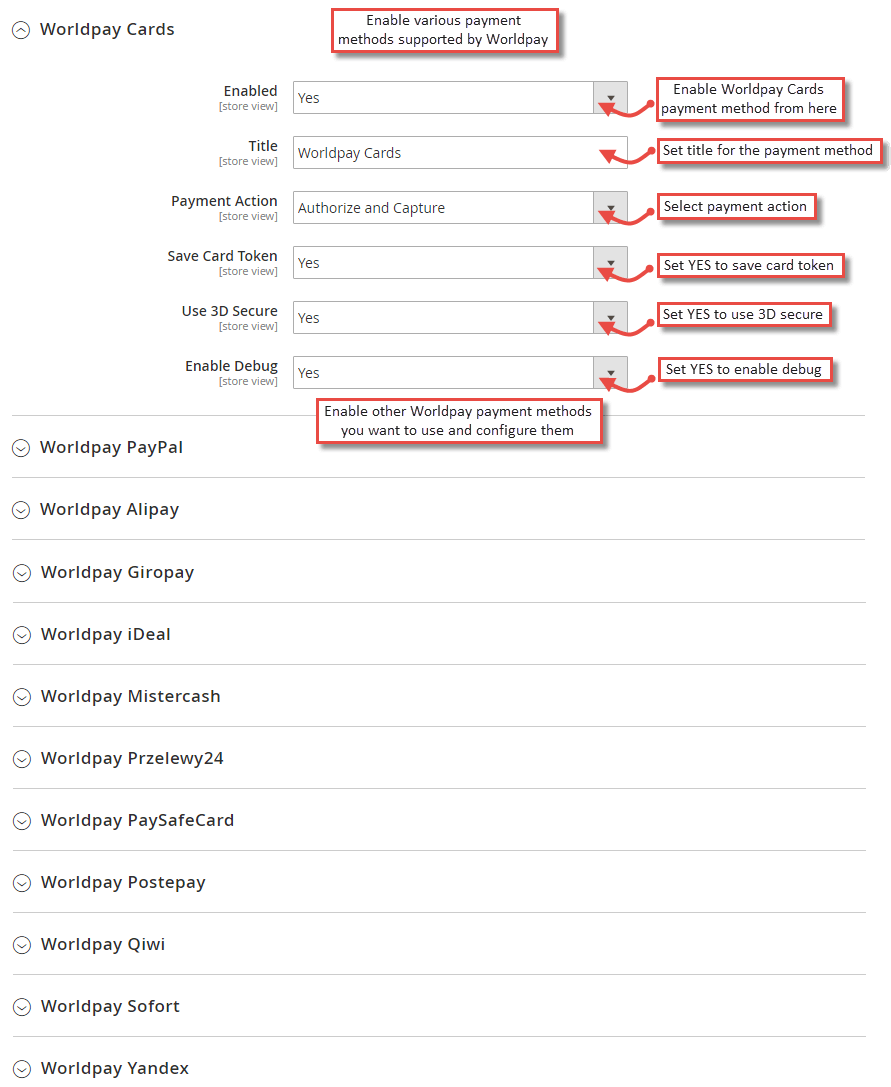
Task: Click the Worldpay Cards section heading
Action: [x=107, y=30]
